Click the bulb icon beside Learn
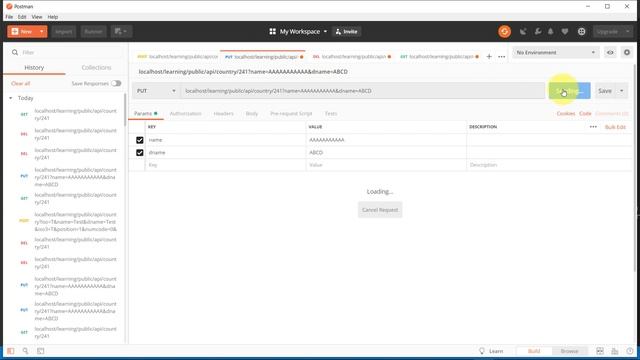 point(482,351)
